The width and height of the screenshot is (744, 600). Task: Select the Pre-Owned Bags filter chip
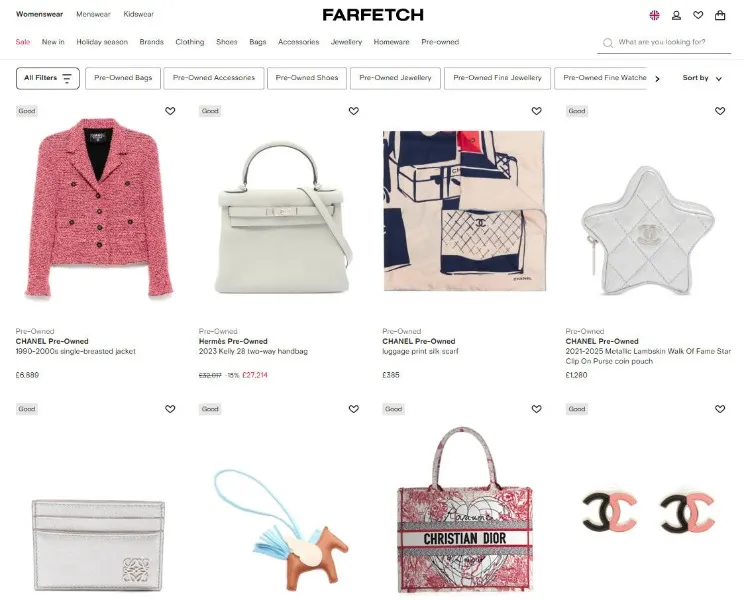click(123, 78)
